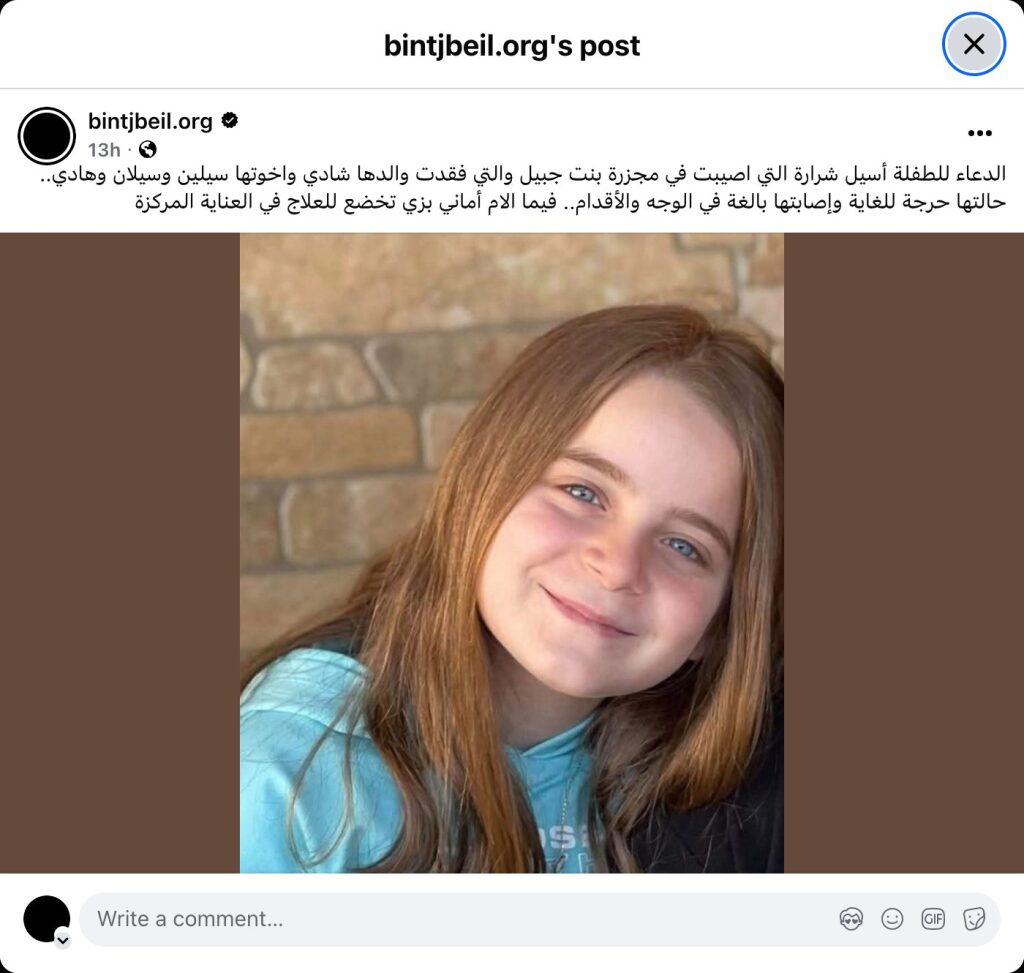The image size is (1024, 973).
Task: Click the brown margin right of photo
Action: point(904,552)
